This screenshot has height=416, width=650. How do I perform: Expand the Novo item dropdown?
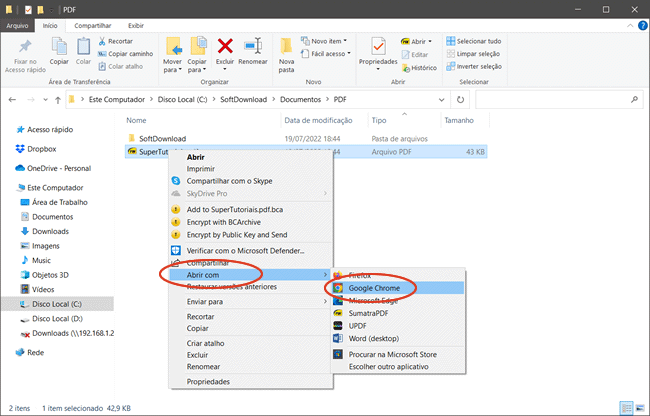(333, 41)
